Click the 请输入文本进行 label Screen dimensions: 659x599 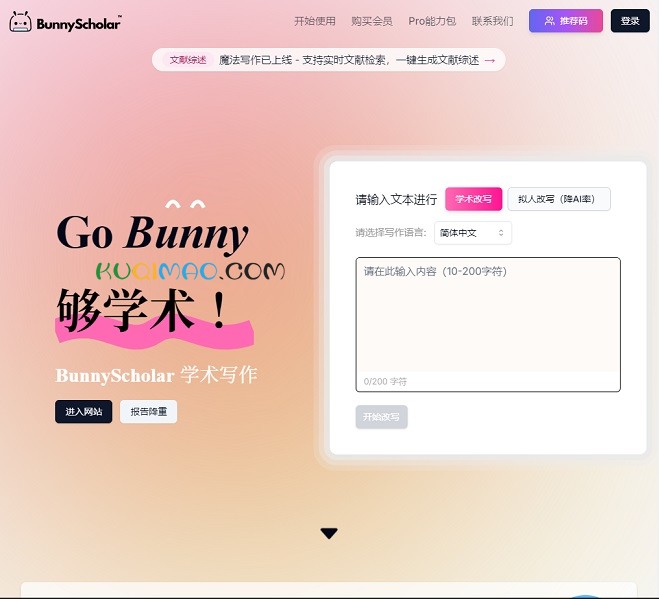pos(396,199)
